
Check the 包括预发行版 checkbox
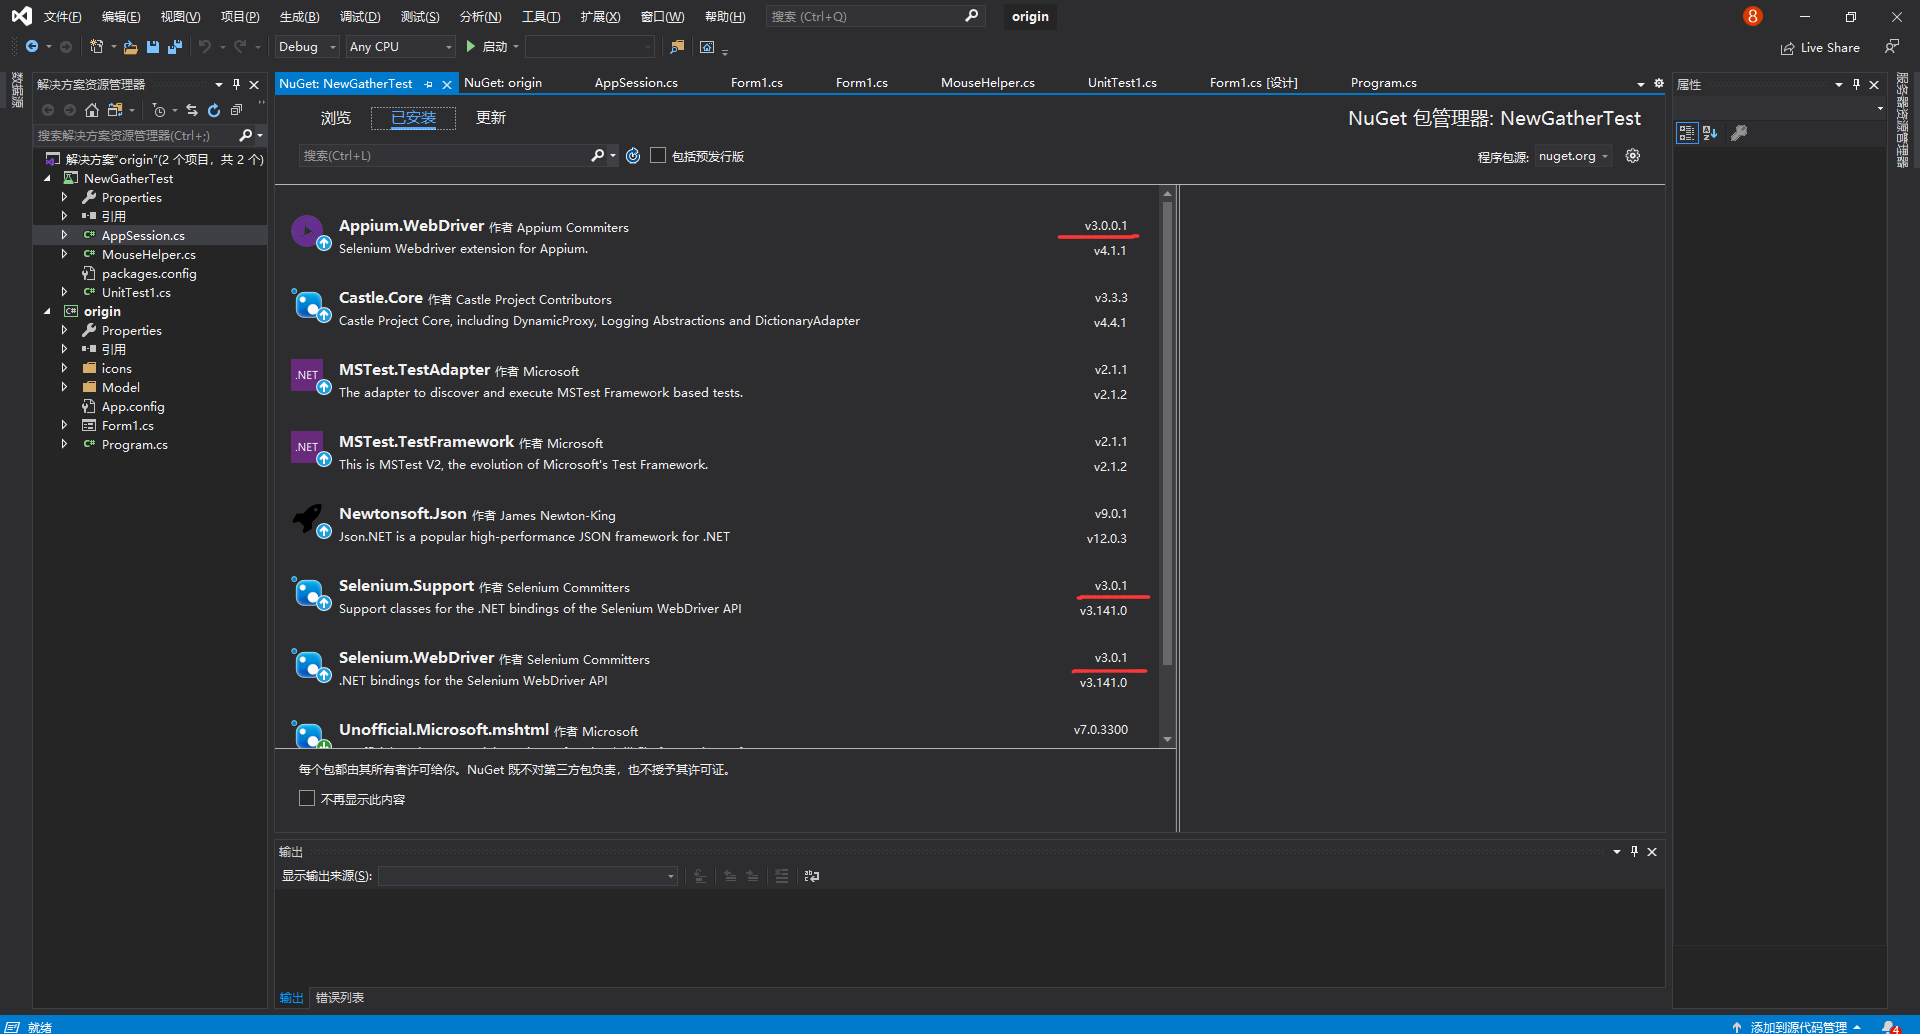pyautogui.click(x=658, y=155)
